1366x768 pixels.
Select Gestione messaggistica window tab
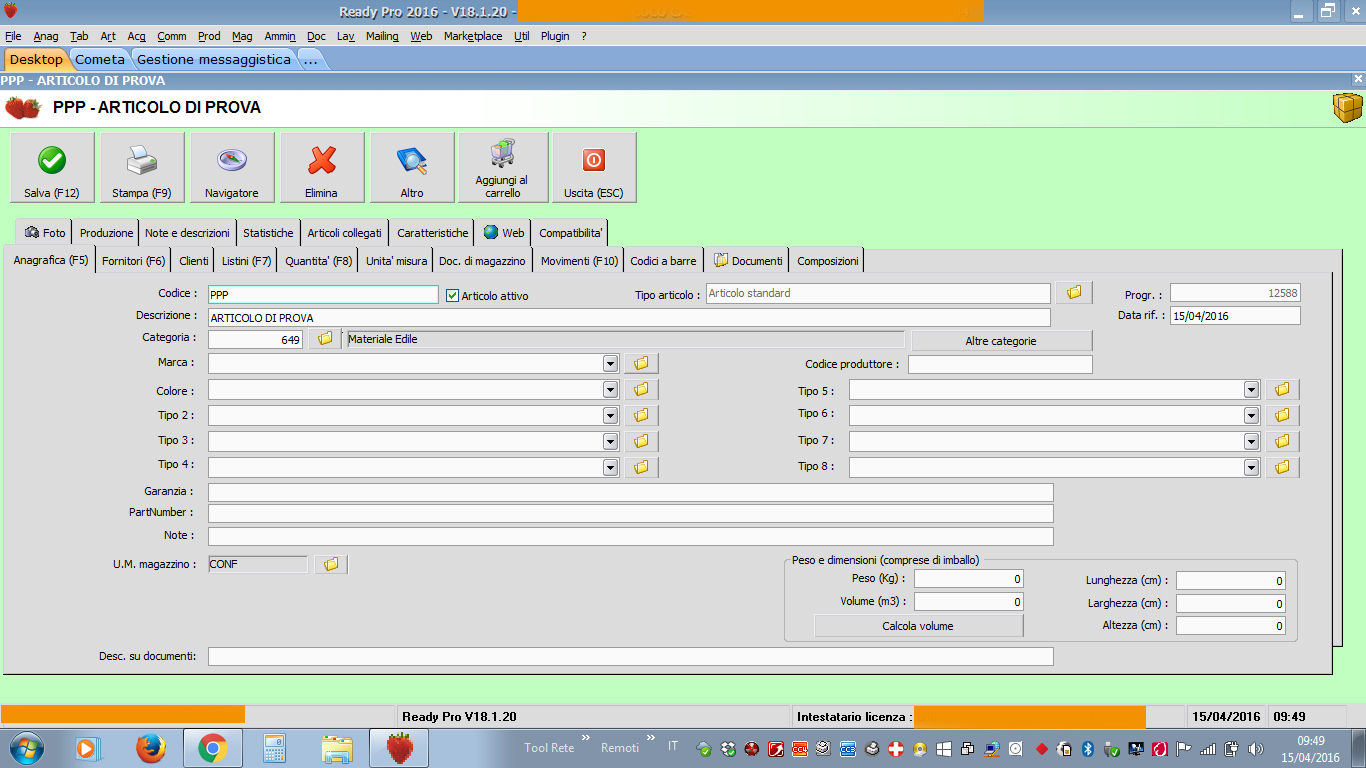[214, 59]
